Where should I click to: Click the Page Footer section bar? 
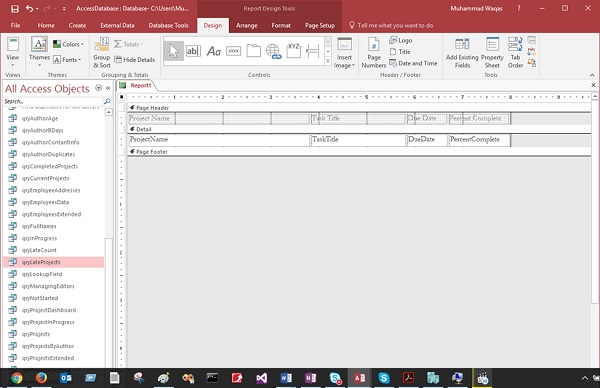359,152
